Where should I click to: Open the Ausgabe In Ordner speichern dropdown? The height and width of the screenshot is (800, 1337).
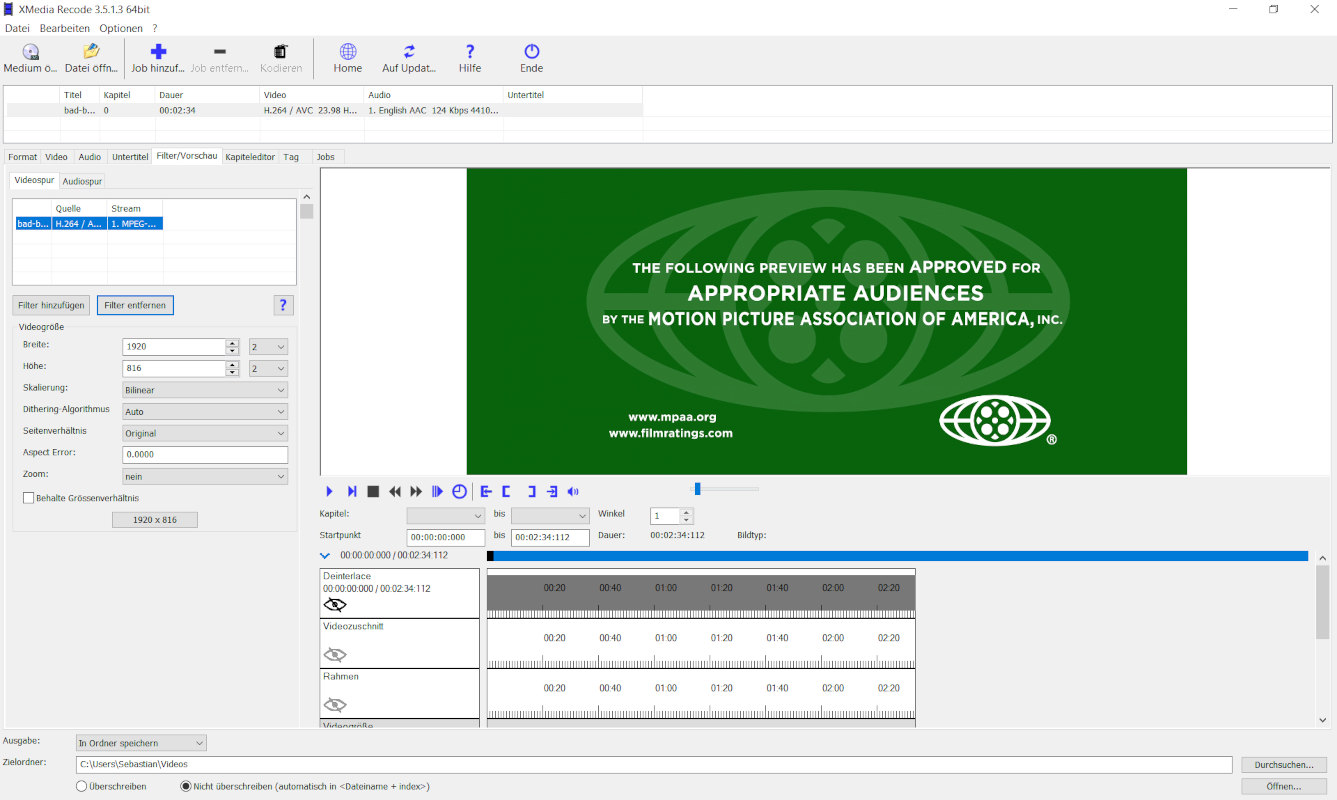[141, 743]
